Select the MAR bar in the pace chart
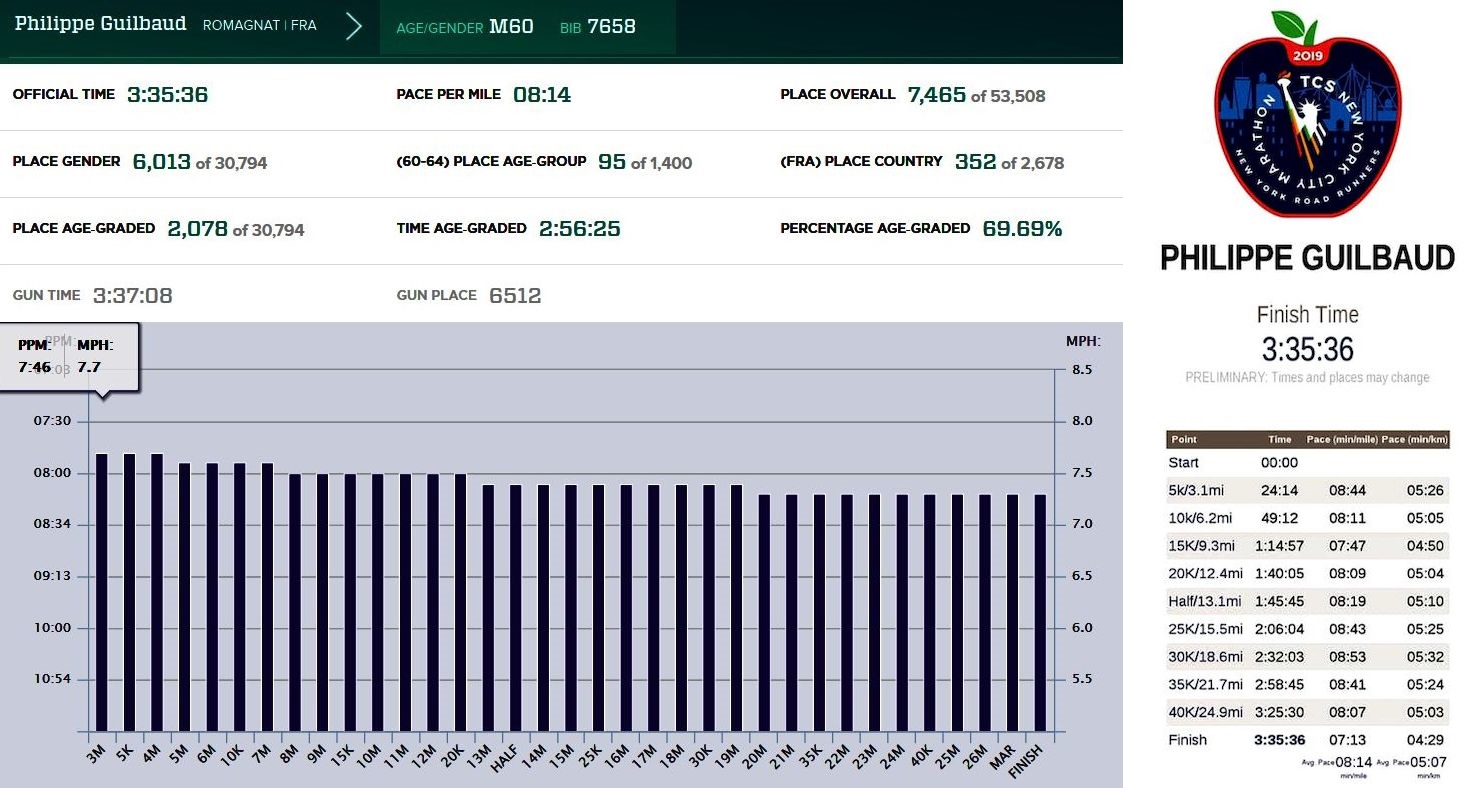The height and width of the screenshot is (788, 1484). (x=1012, y=613)
